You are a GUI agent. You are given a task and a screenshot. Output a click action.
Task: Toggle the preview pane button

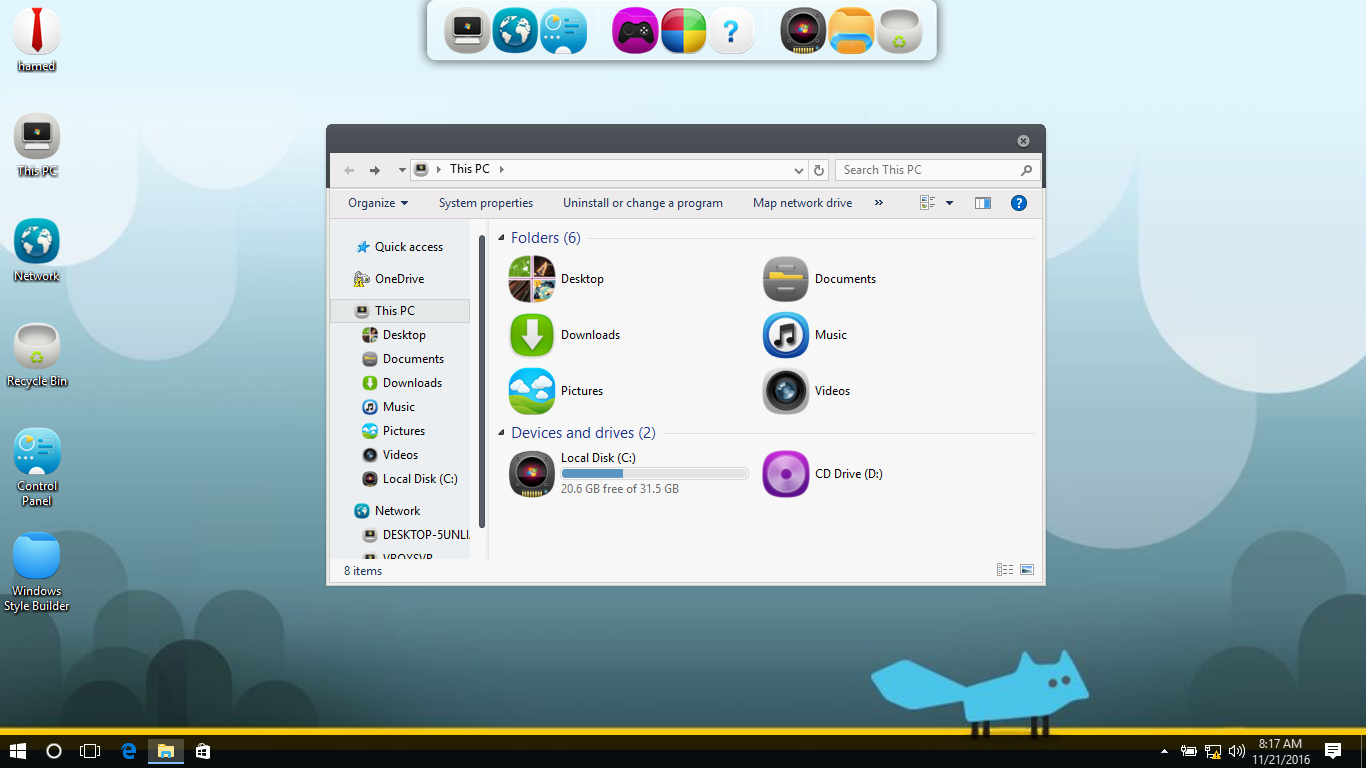click(983, 203)
